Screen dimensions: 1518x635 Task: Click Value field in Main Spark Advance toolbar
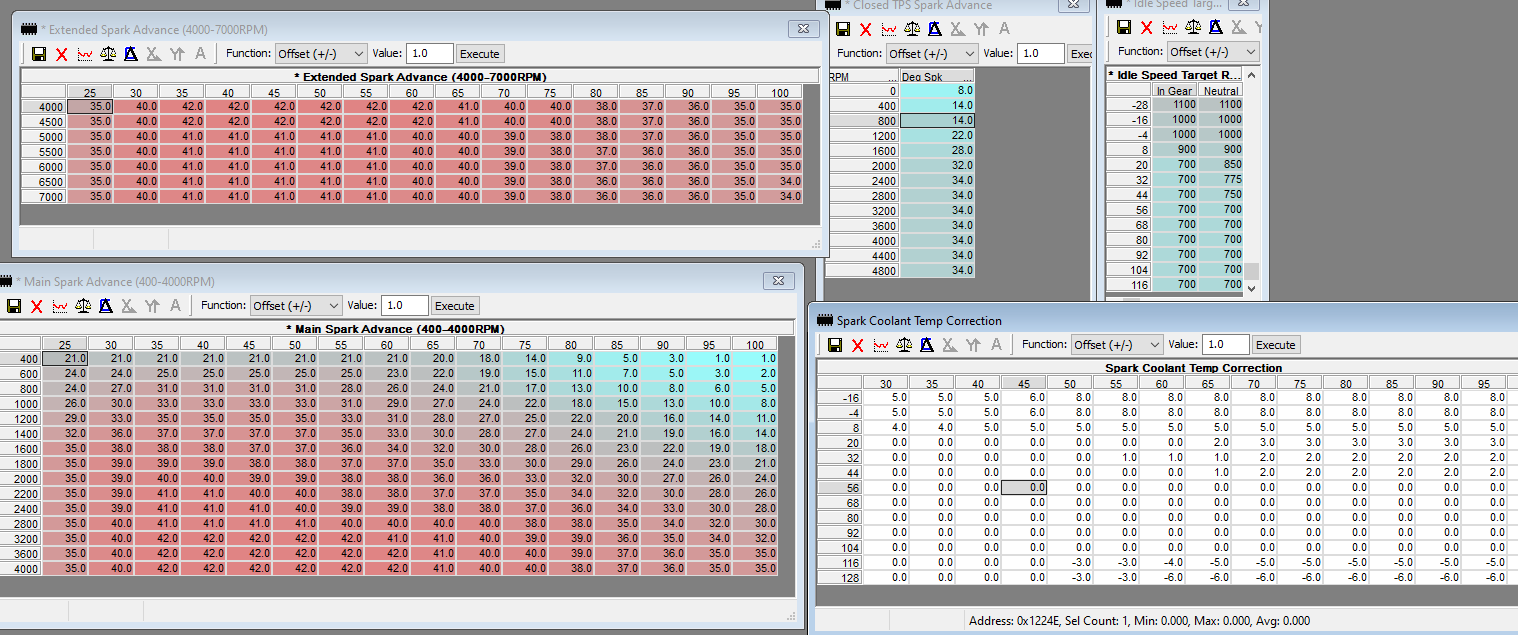[x=404, y=306]
